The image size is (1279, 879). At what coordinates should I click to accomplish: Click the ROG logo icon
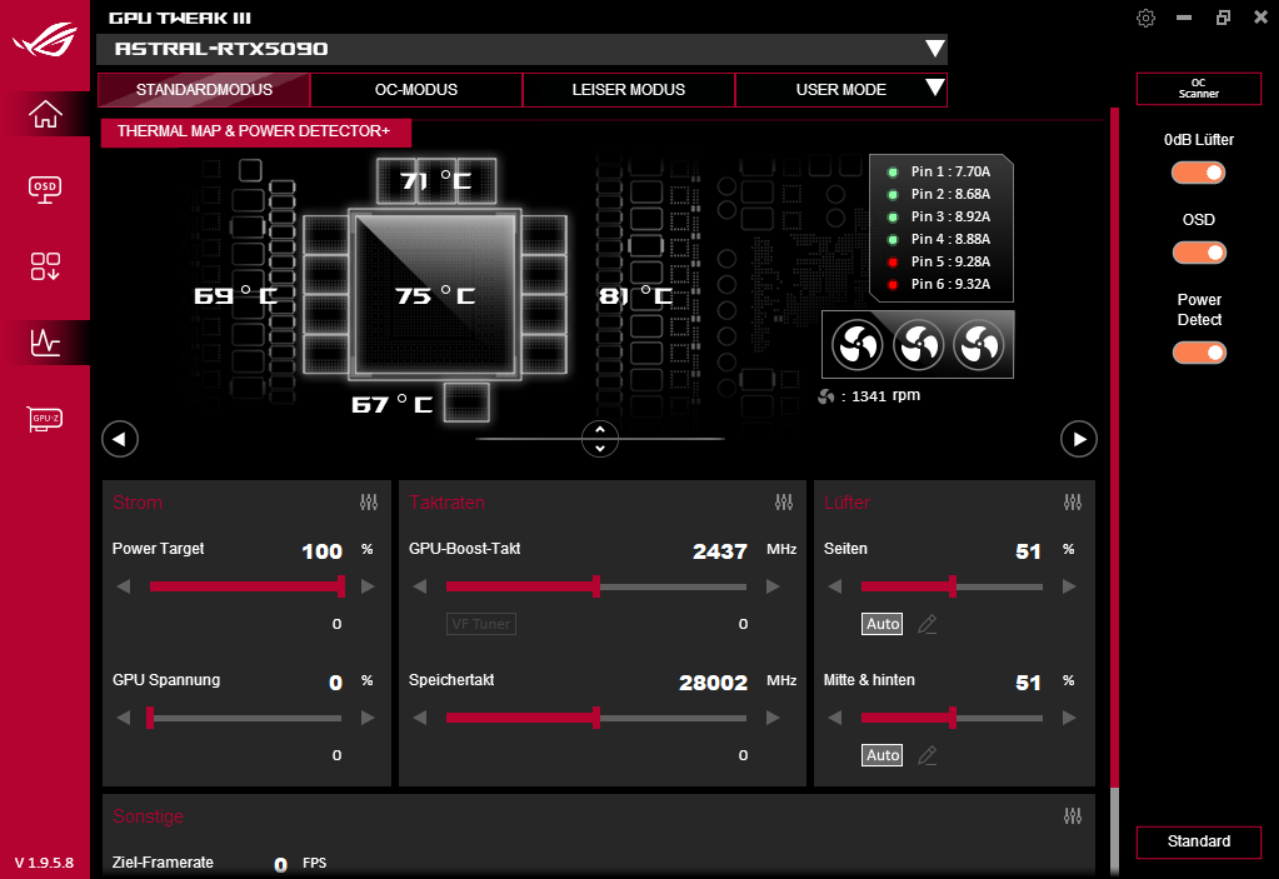pyautogui.click(x=45, y=40)
